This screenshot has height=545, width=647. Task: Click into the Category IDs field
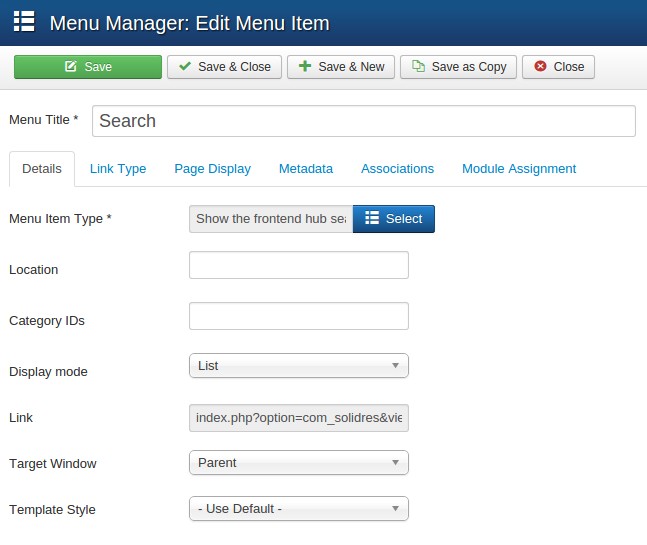(x=298, y=316)
